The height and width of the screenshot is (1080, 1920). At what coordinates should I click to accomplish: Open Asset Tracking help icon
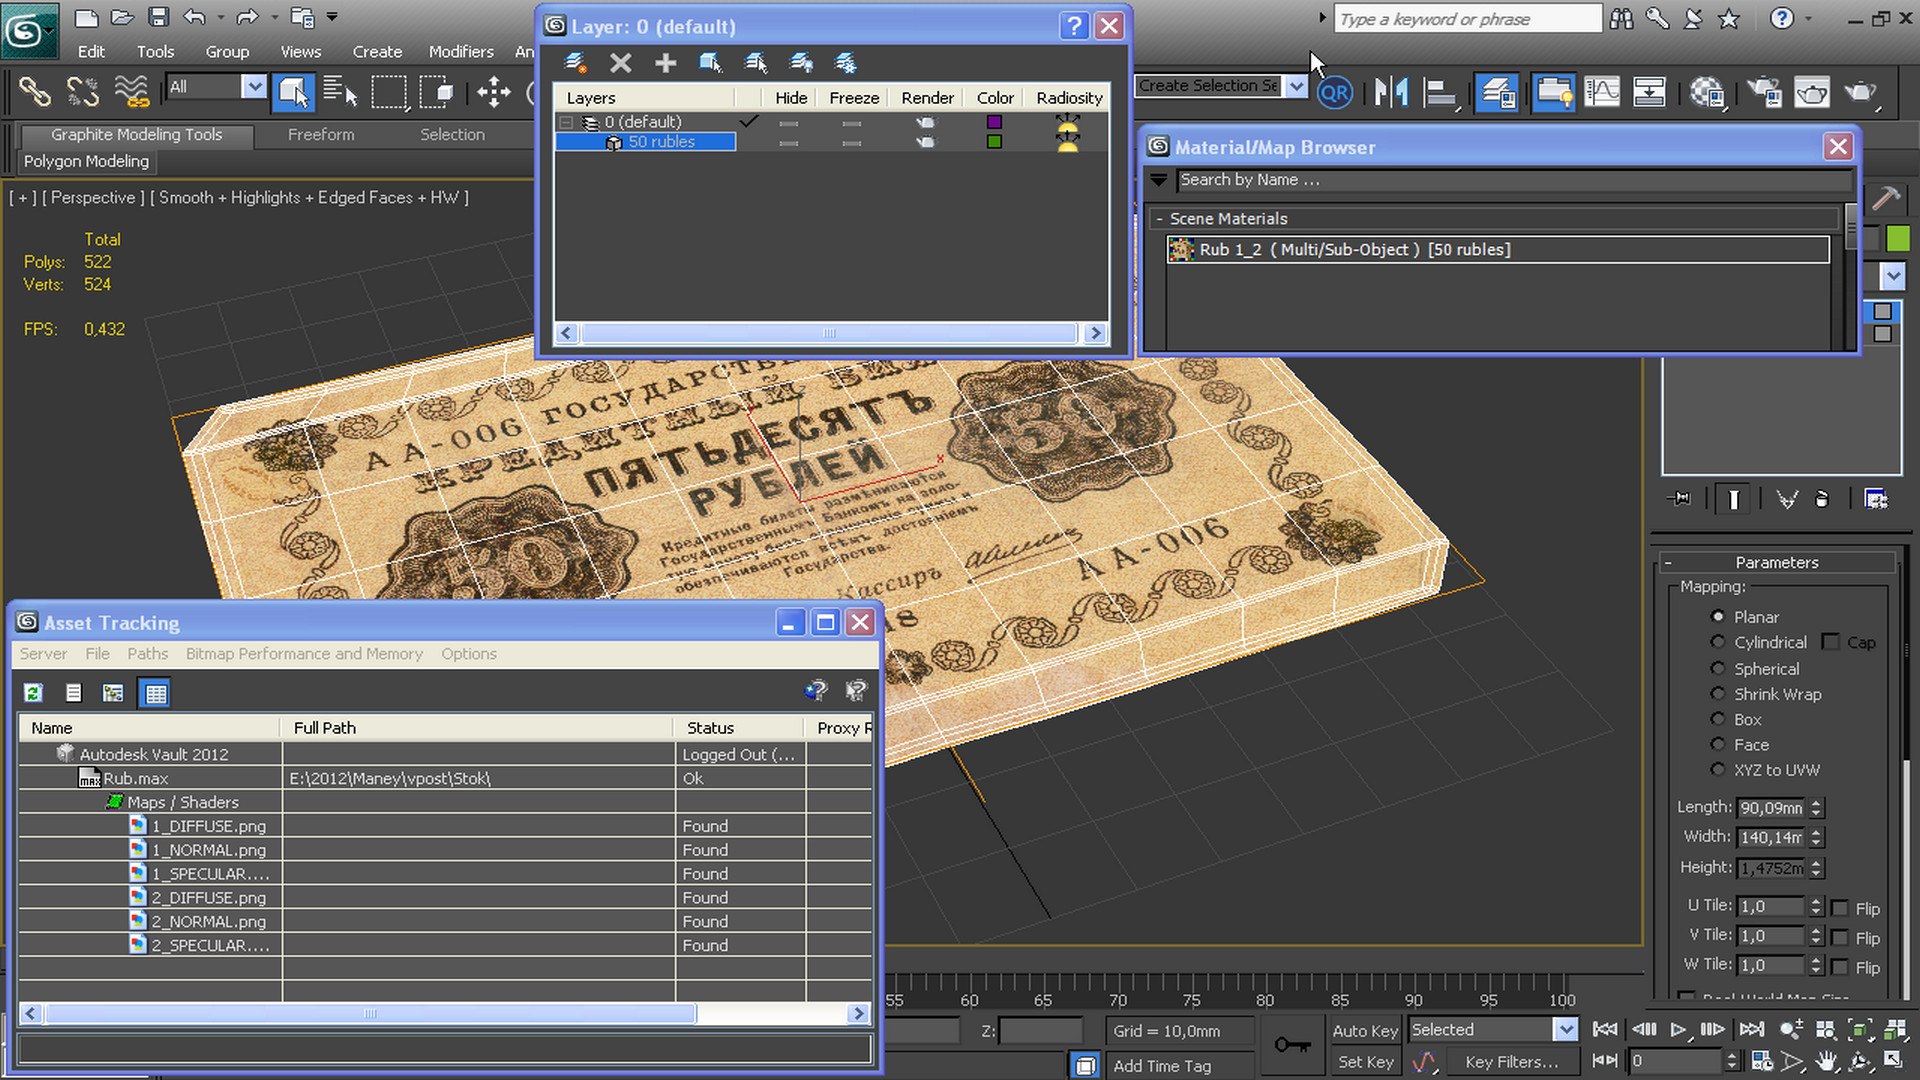click(x=816, y=691)
